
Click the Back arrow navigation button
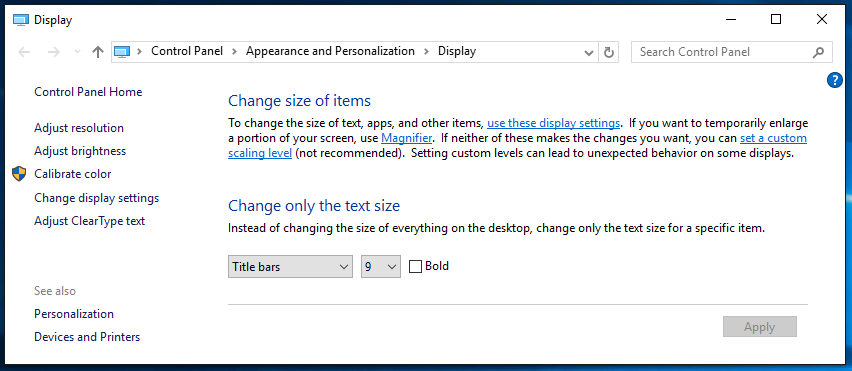pyautogui.click(x=24, y=52)
